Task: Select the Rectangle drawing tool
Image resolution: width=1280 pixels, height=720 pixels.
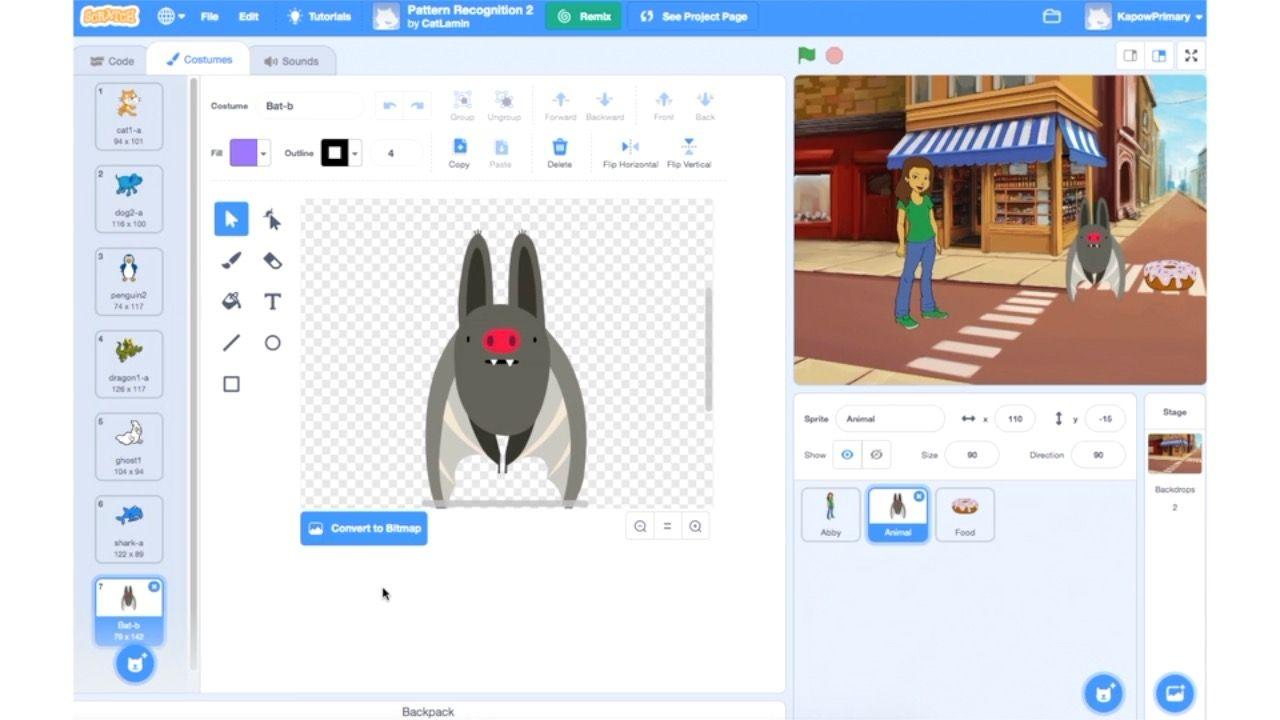Action: point(231,384)
